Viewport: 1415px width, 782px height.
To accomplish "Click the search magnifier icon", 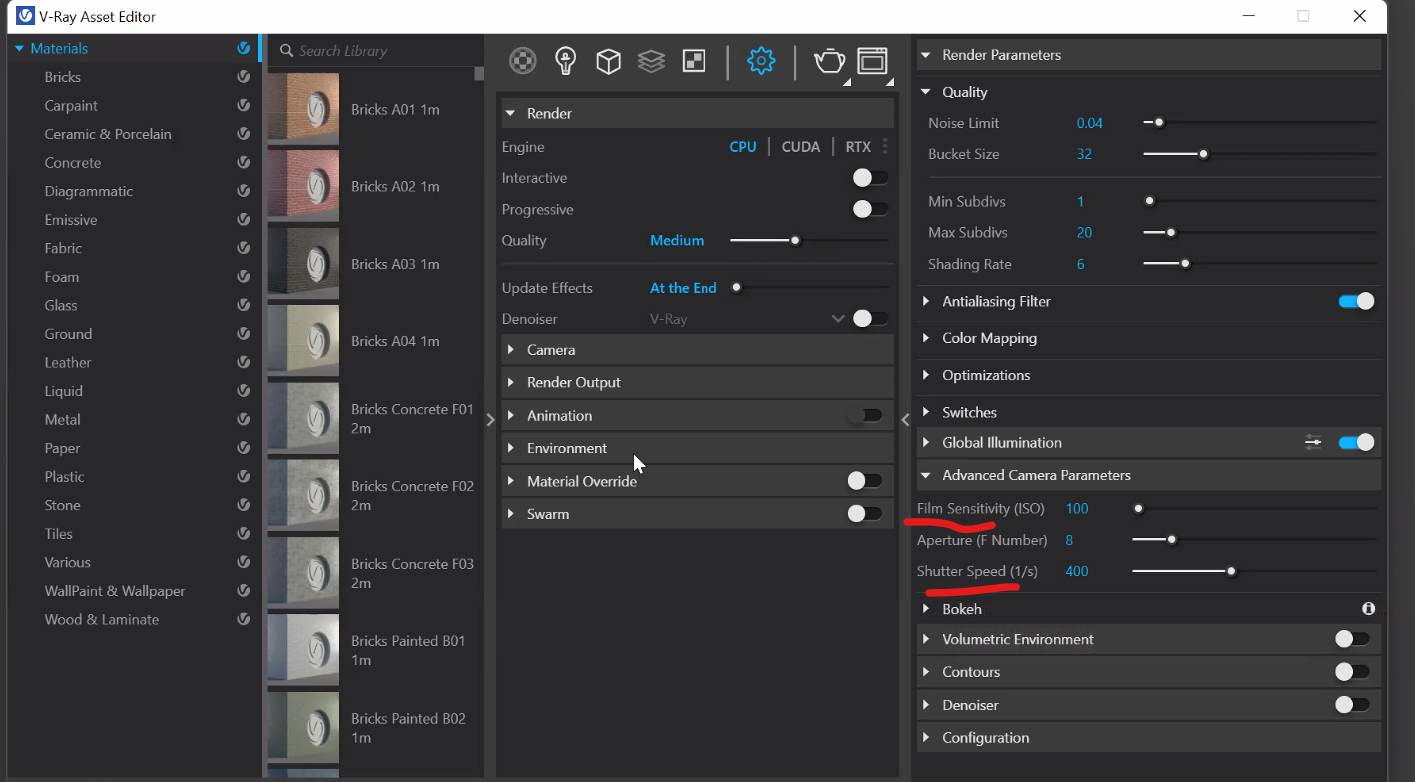I will 286,51.
